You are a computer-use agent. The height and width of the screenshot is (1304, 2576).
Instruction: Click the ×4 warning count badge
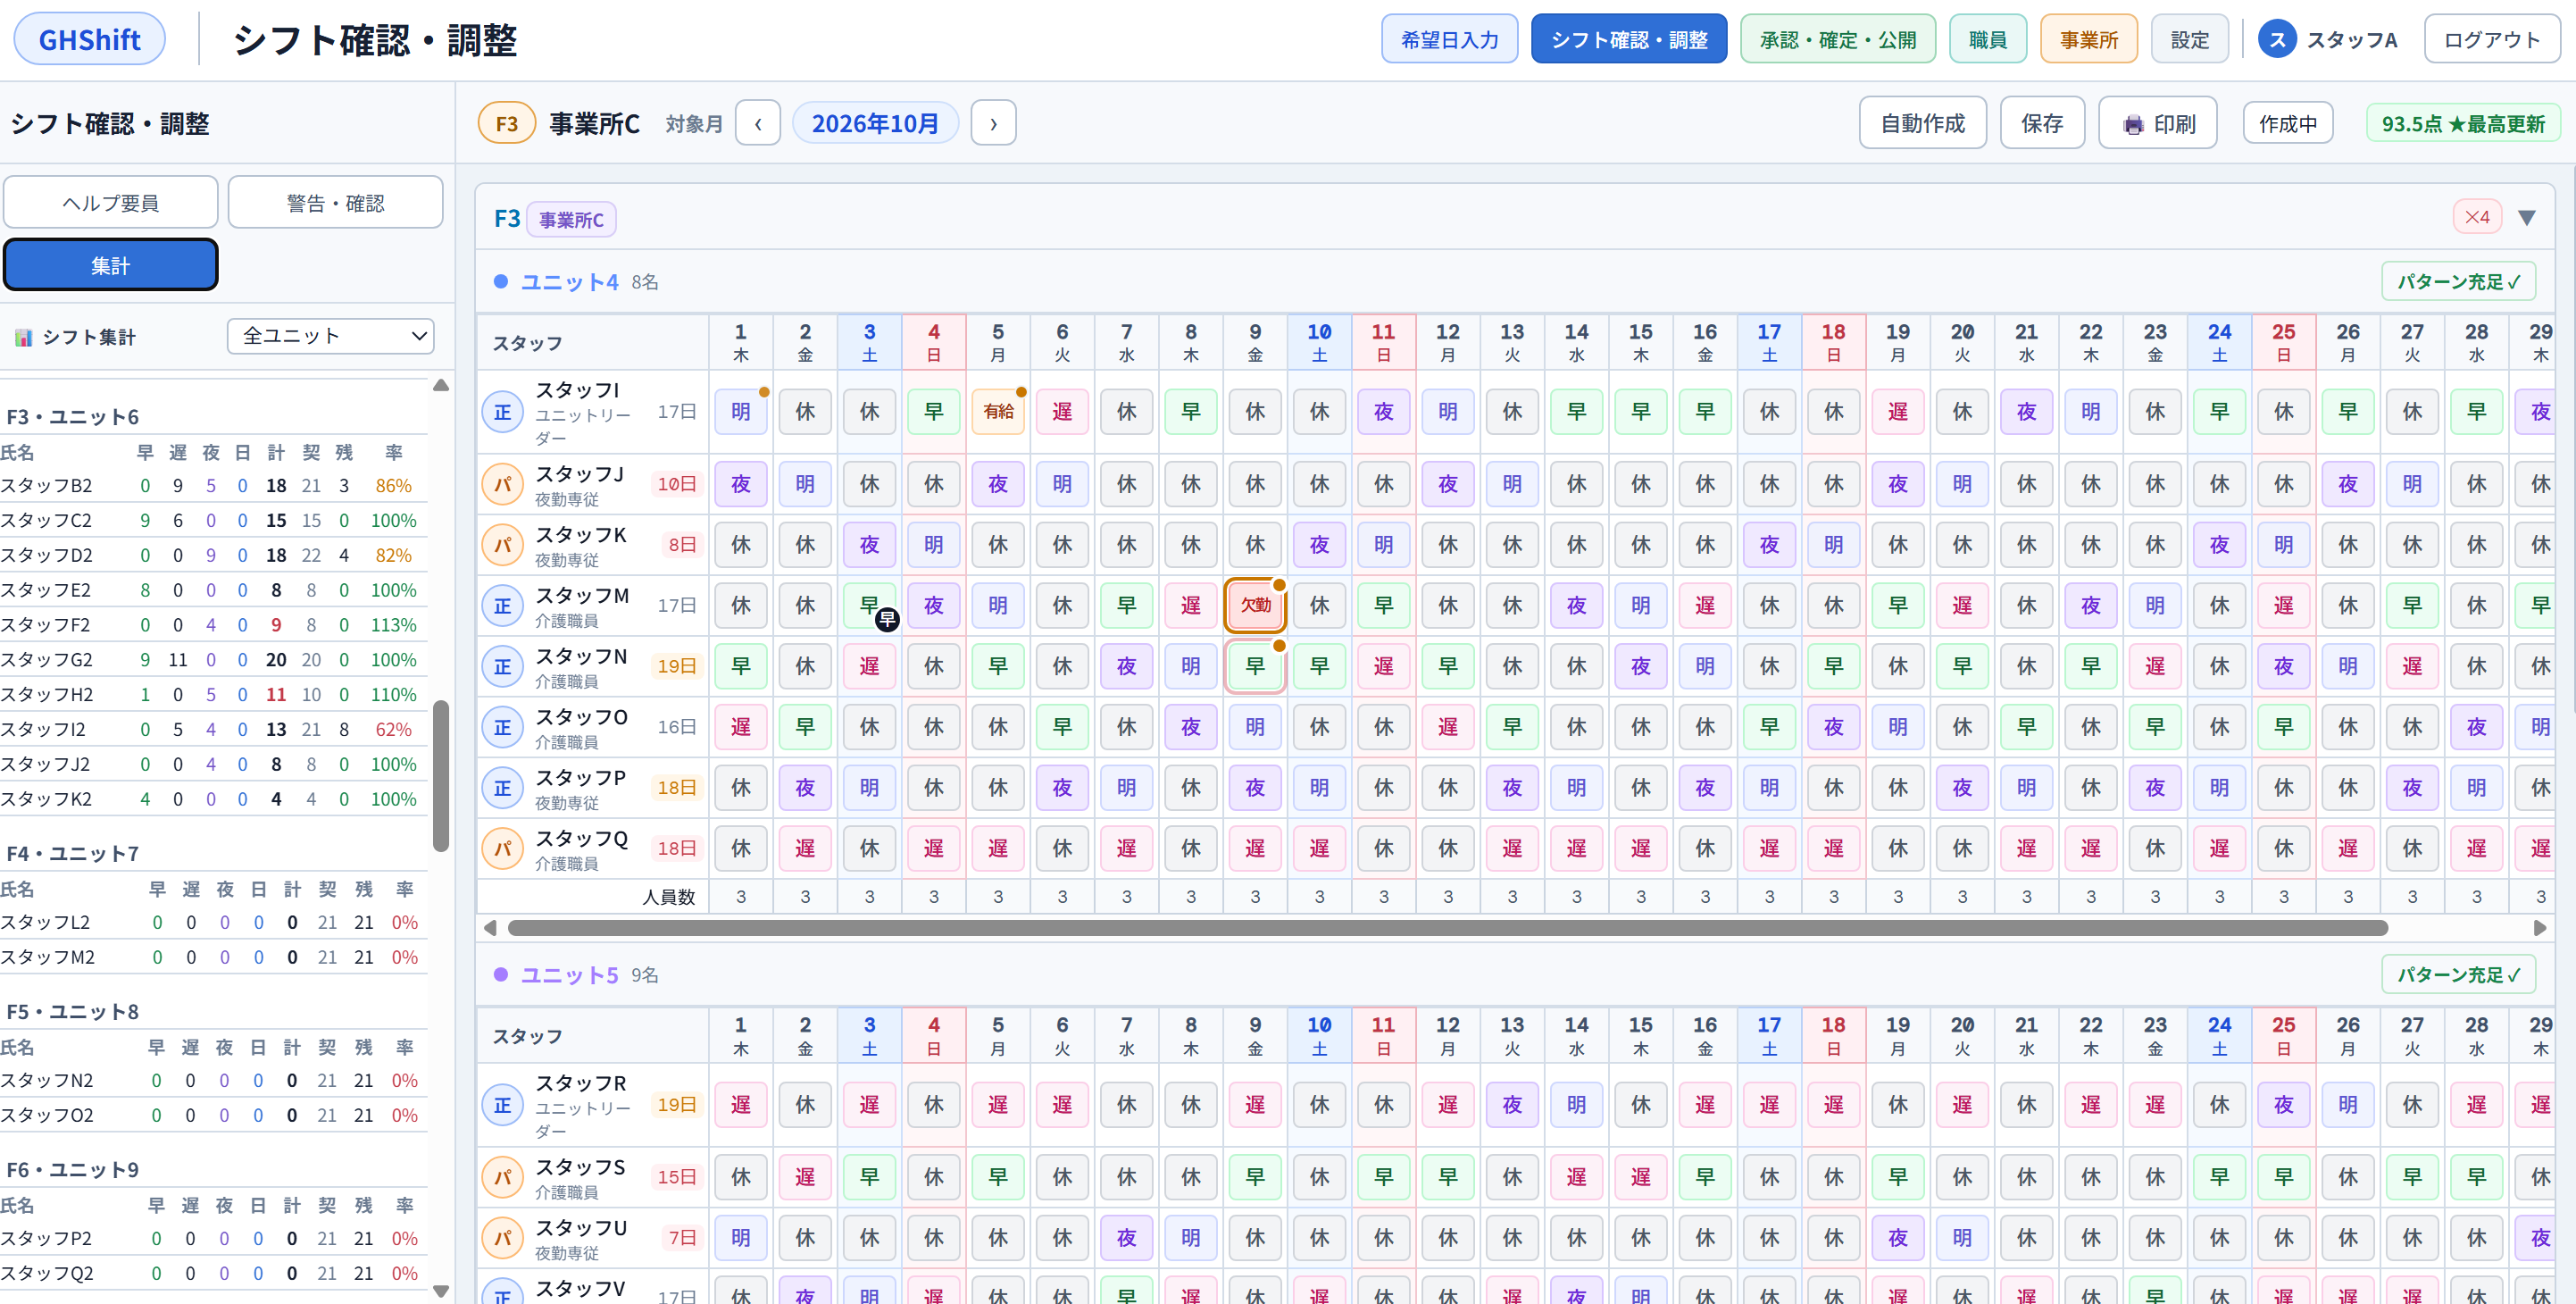pos(2477,217)
